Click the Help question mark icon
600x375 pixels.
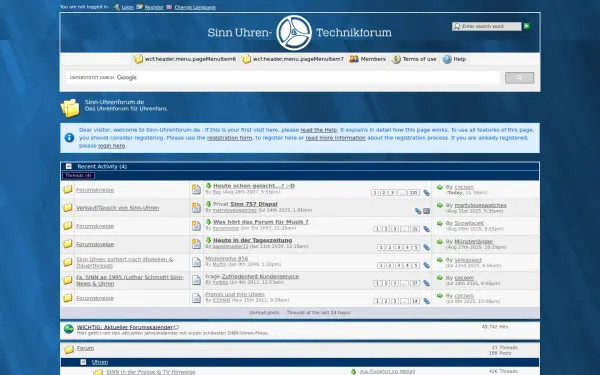pos(447,59)
